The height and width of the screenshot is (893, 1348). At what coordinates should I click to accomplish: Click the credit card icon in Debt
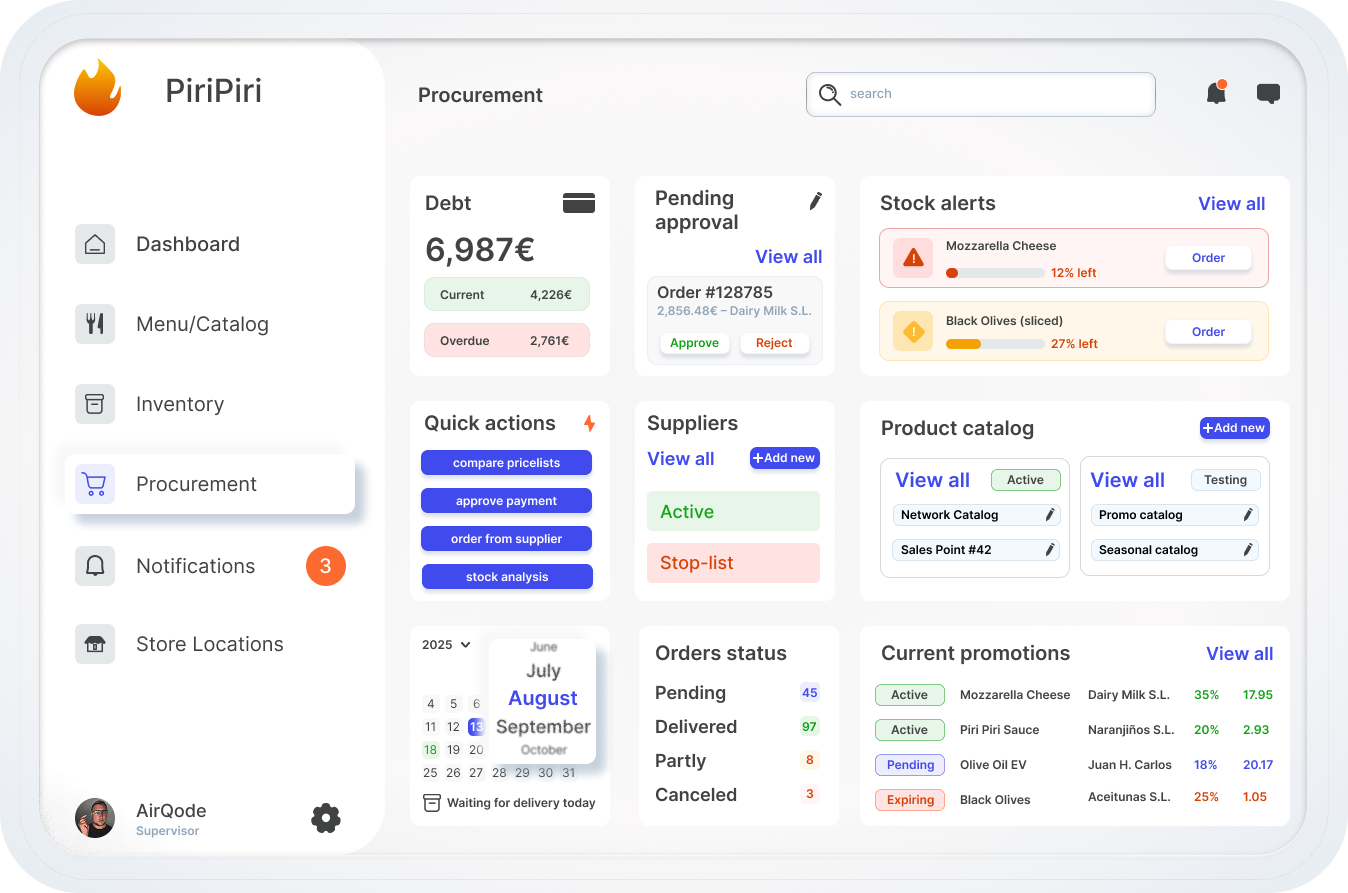(579, 203)
